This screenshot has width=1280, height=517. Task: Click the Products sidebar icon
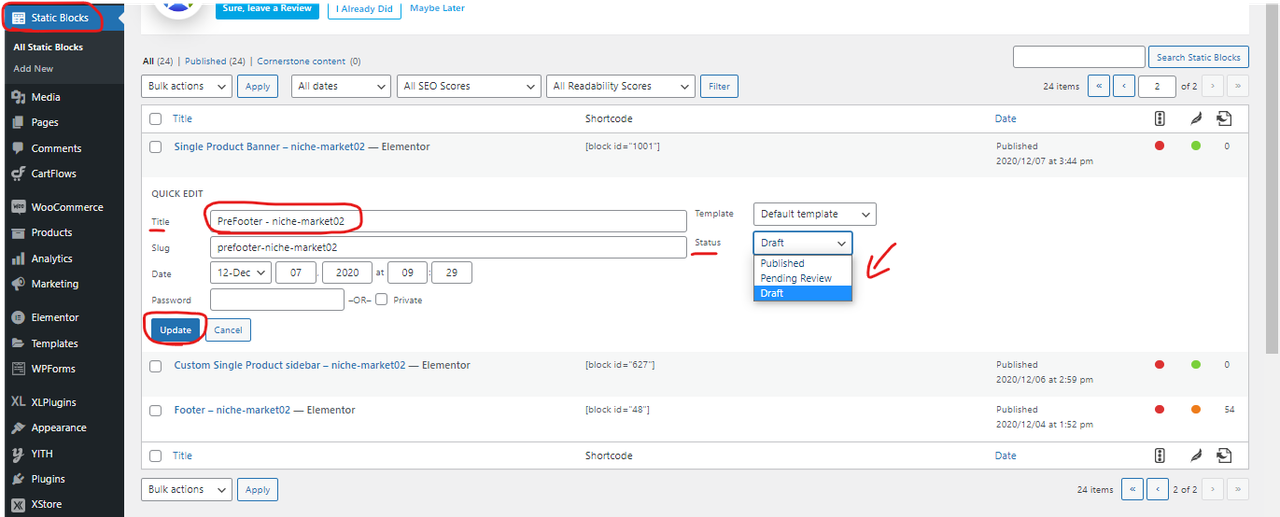point(18,232)
